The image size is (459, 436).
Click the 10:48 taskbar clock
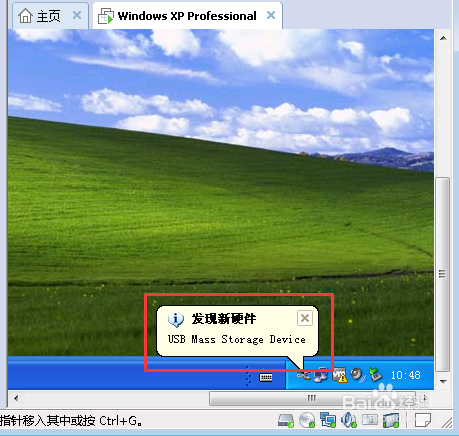point(406,375)
